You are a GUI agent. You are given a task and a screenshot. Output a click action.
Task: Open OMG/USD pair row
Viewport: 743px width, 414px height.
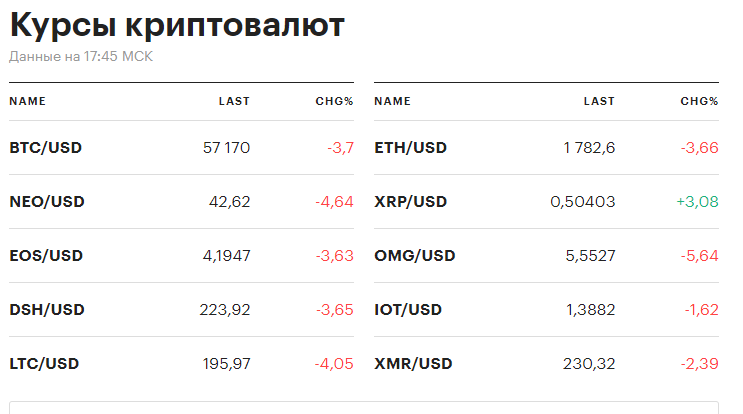point(415,256)
